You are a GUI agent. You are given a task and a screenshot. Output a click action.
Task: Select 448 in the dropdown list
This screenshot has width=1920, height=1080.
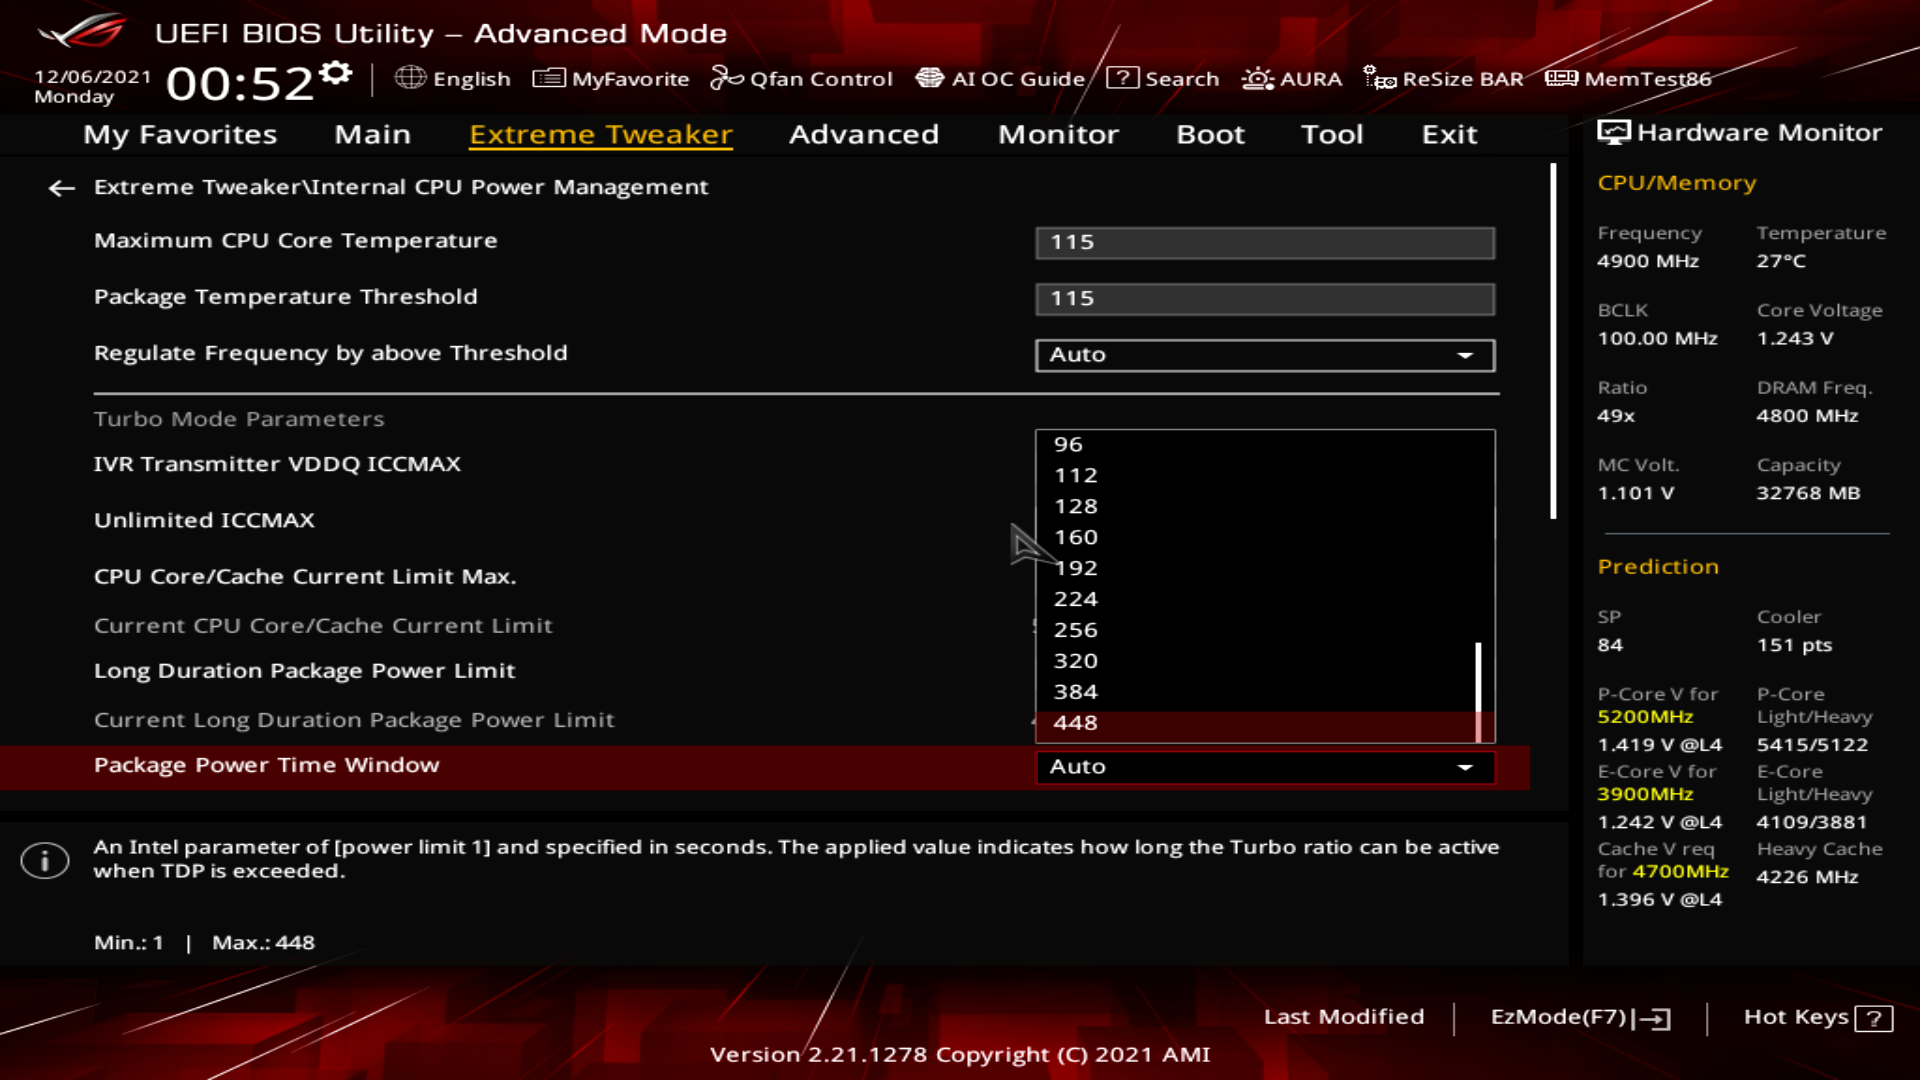click(x=1076, y=723)
